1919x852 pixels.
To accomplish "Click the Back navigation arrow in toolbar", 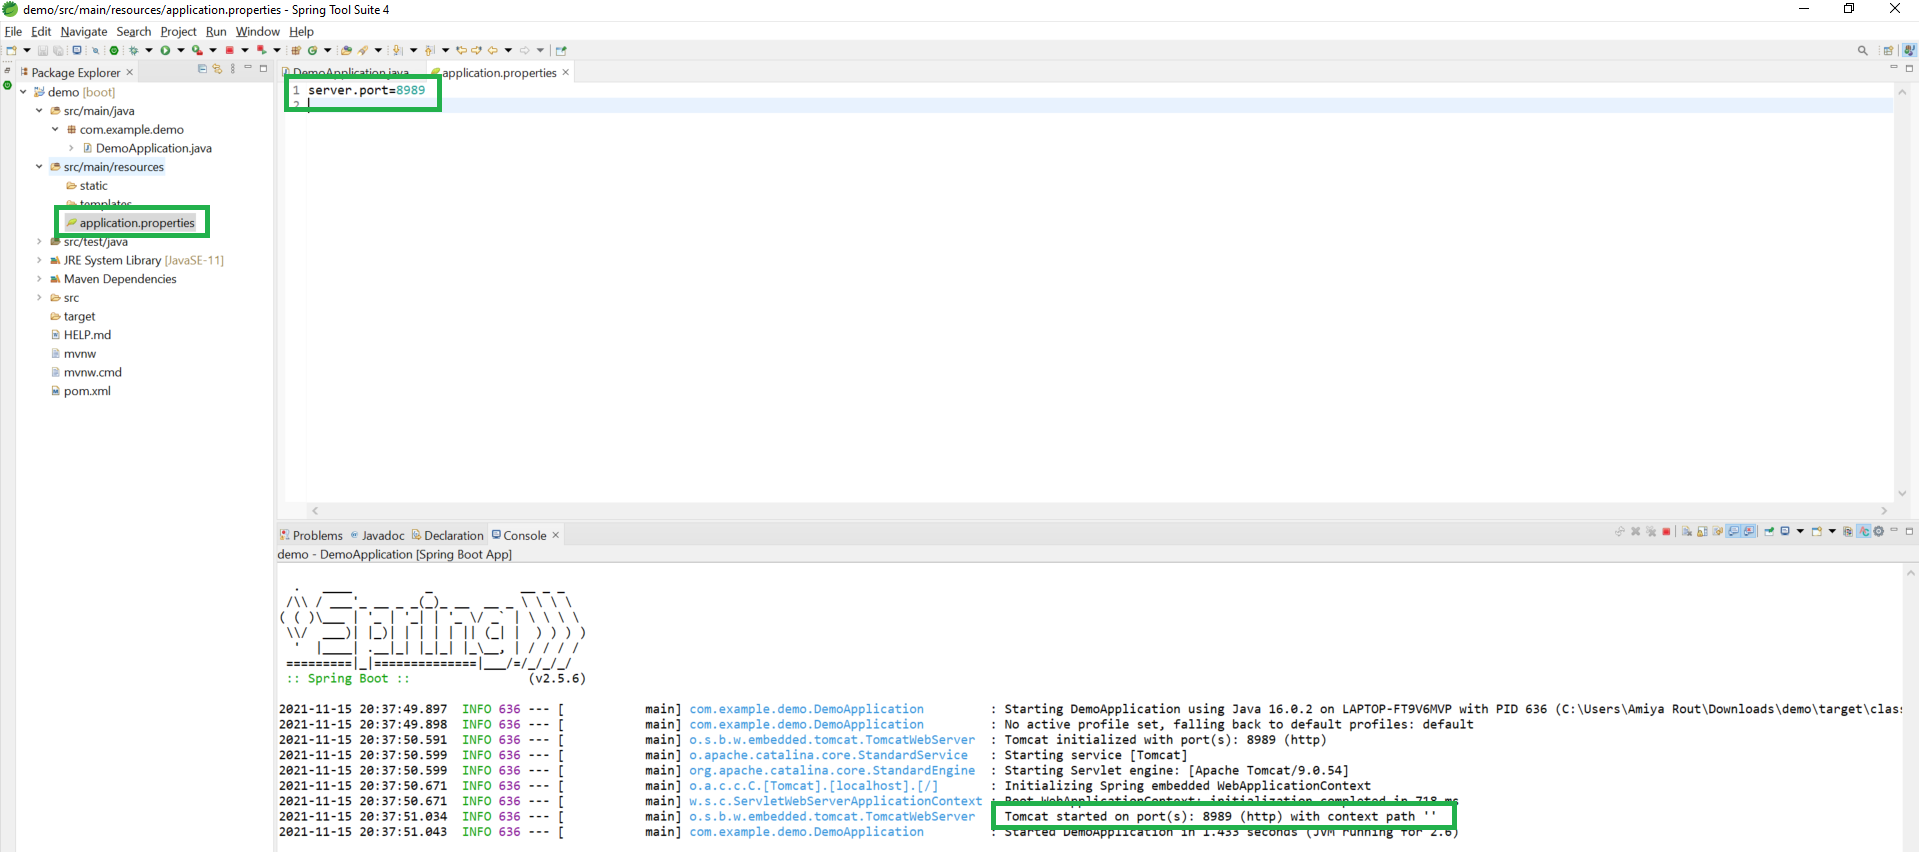I will tap(493, 50).
